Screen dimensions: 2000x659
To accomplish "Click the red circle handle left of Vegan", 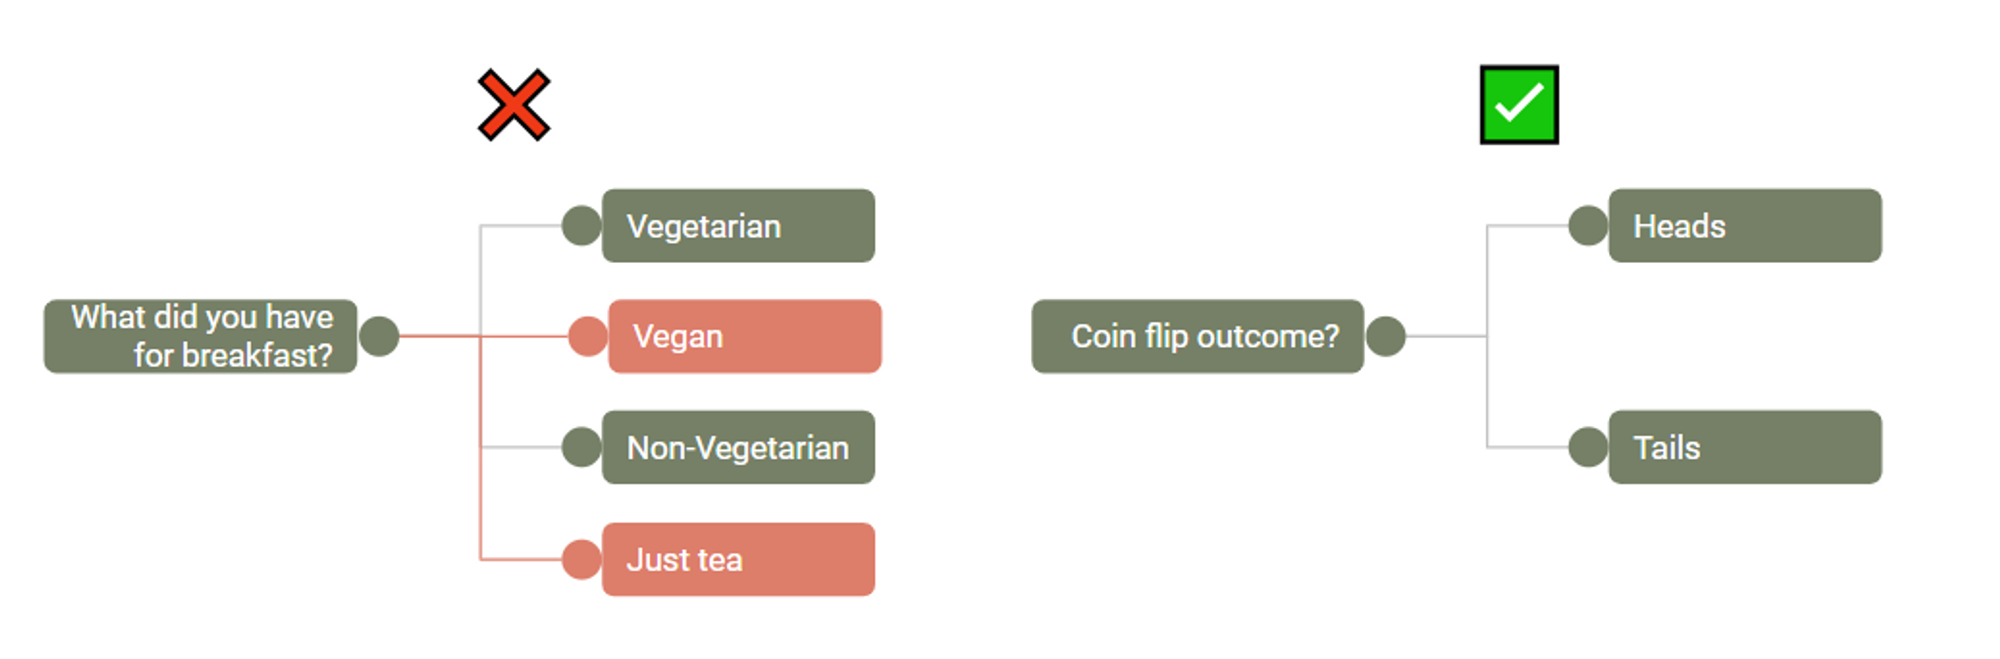I will [588, 336].
